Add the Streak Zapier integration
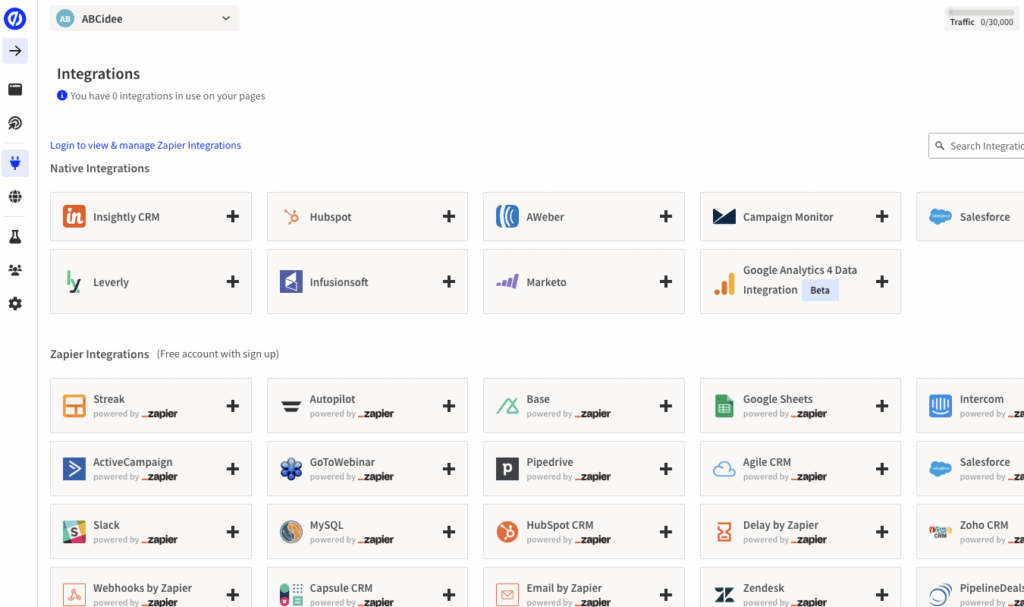This screenshot has width=1024, height=607. (232, 406)
